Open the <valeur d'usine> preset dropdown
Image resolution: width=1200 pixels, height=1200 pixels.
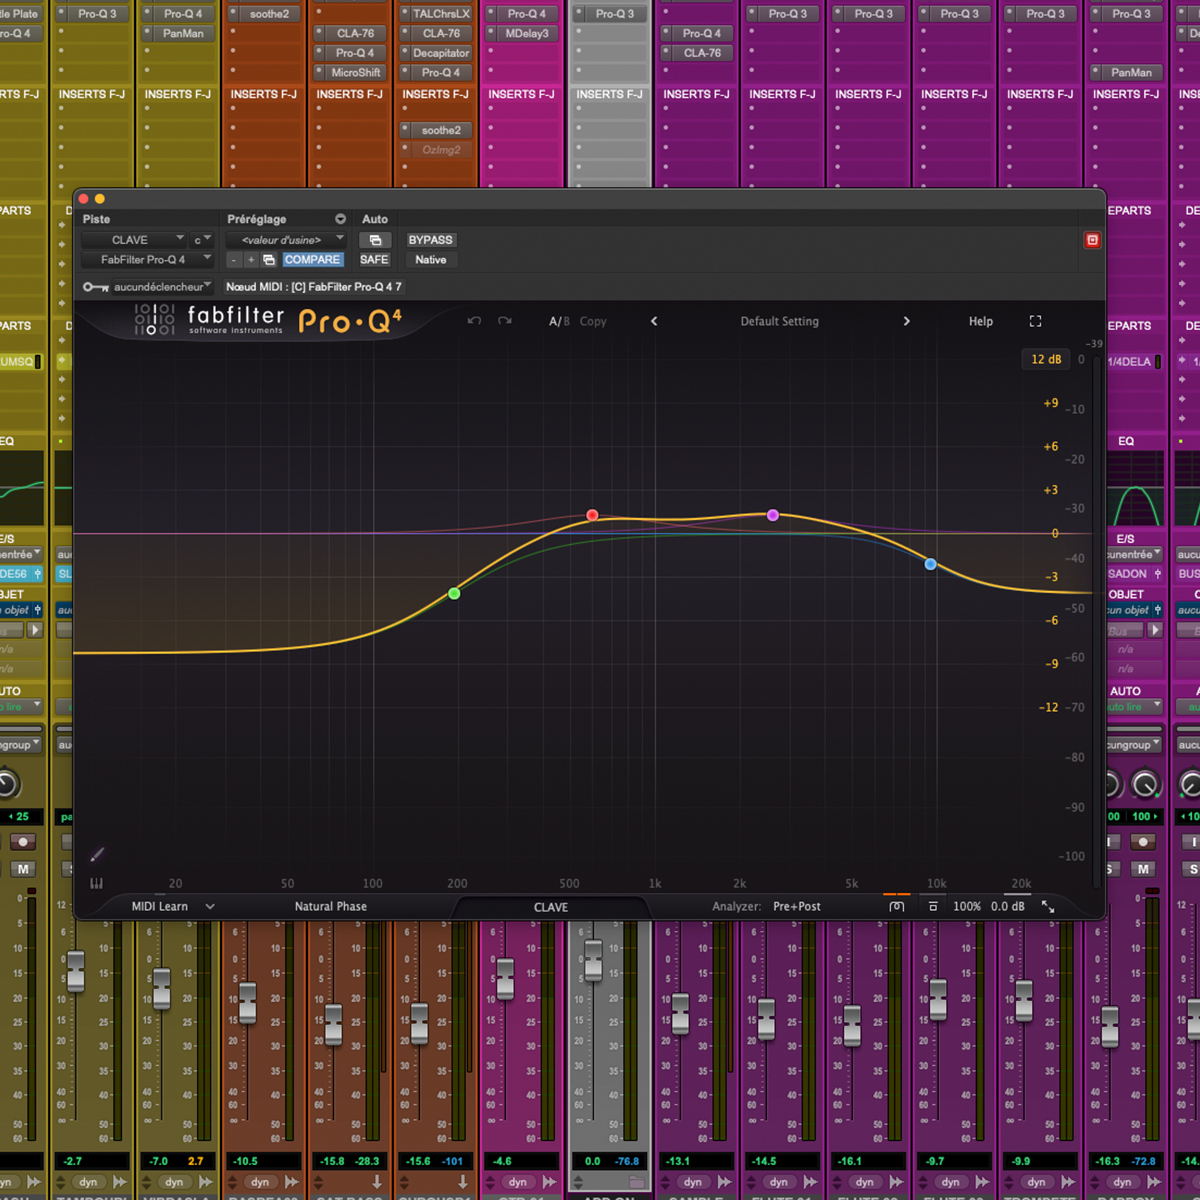(286, 240)
